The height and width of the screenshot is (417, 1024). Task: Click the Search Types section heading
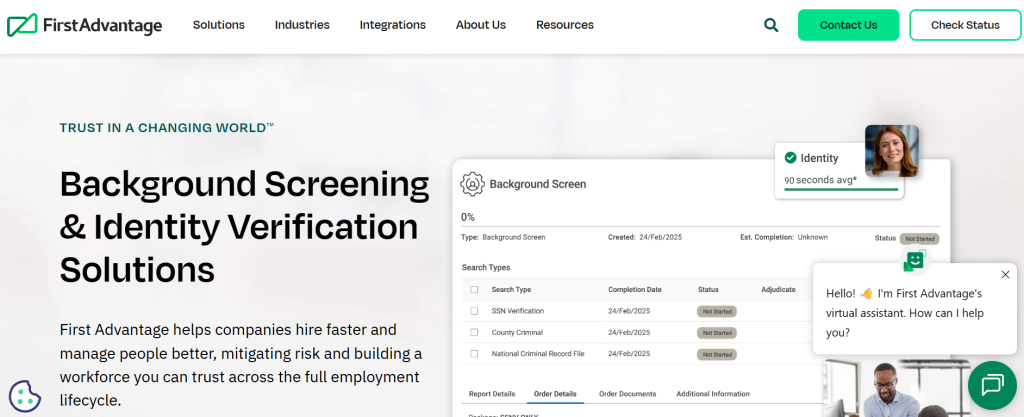(486, 267)
